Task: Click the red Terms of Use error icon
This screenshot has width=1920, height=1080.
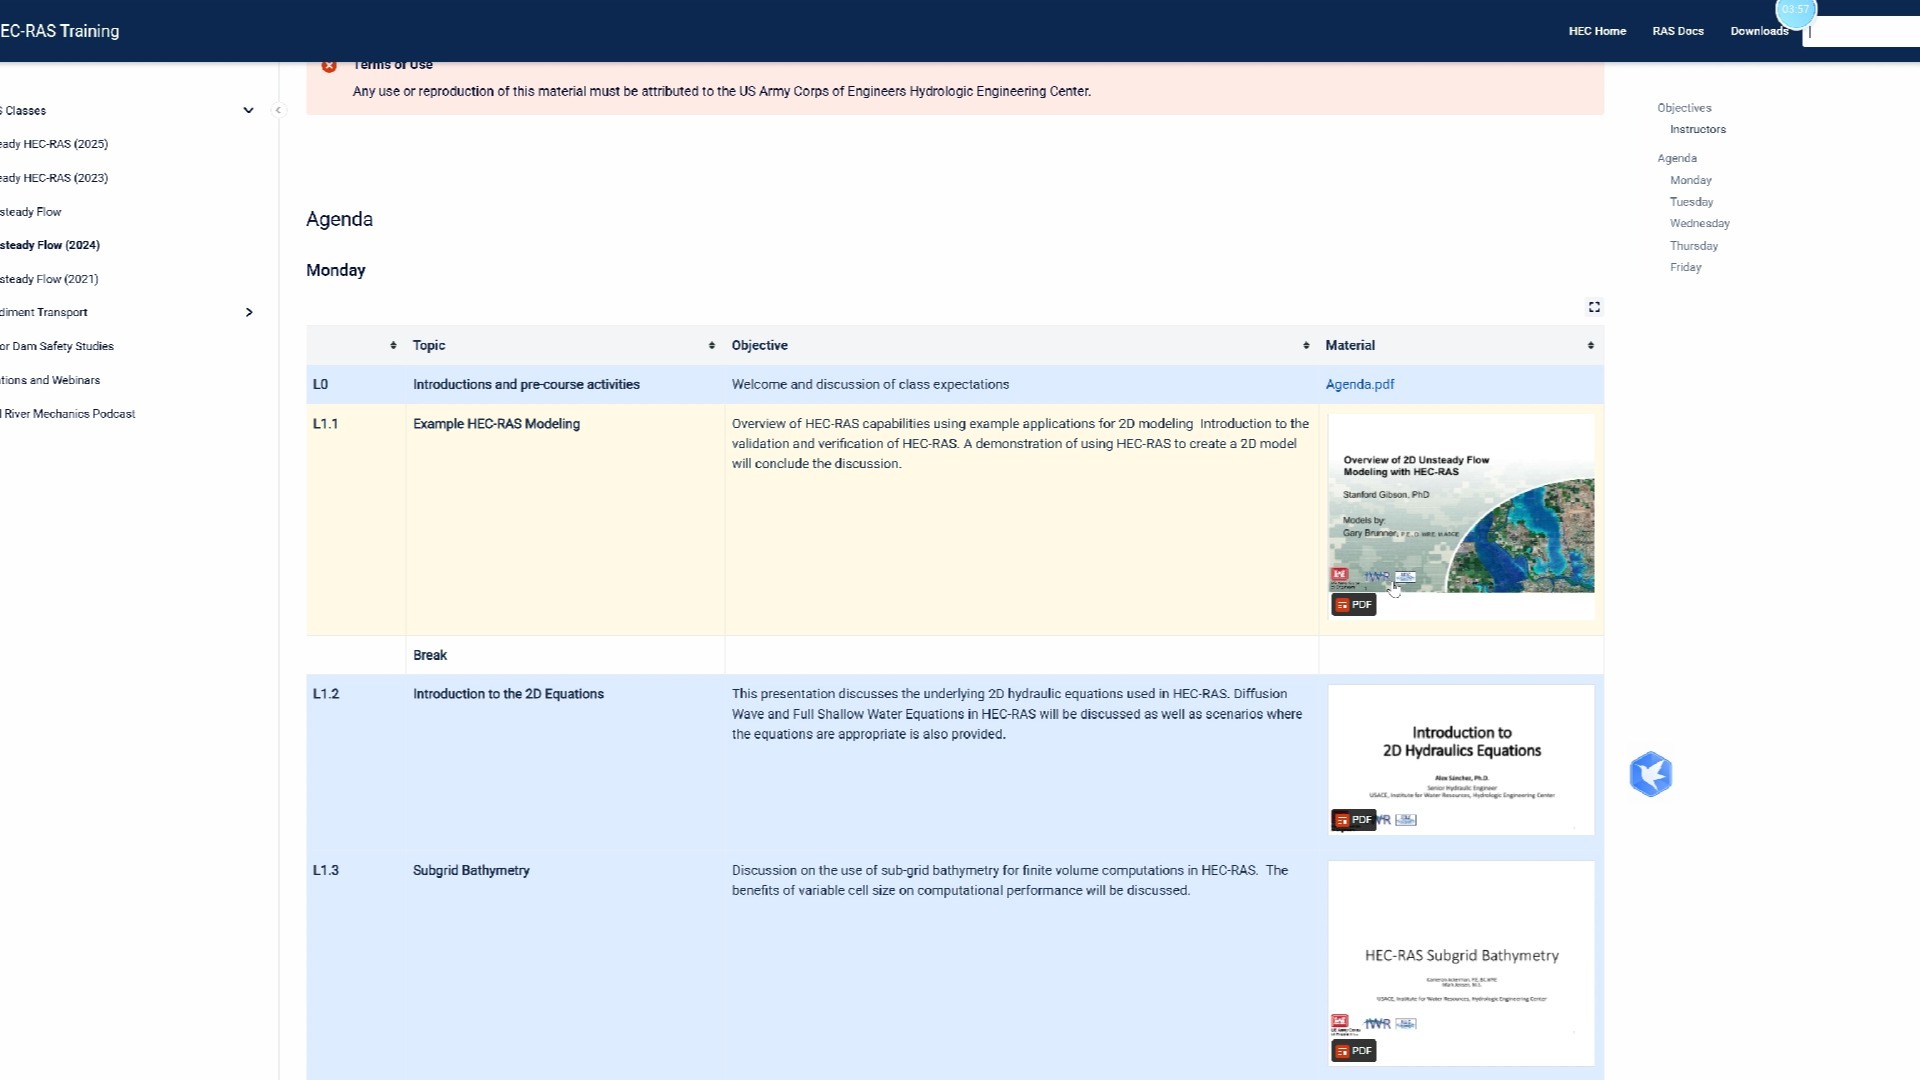Action: [x=329, y=66]
